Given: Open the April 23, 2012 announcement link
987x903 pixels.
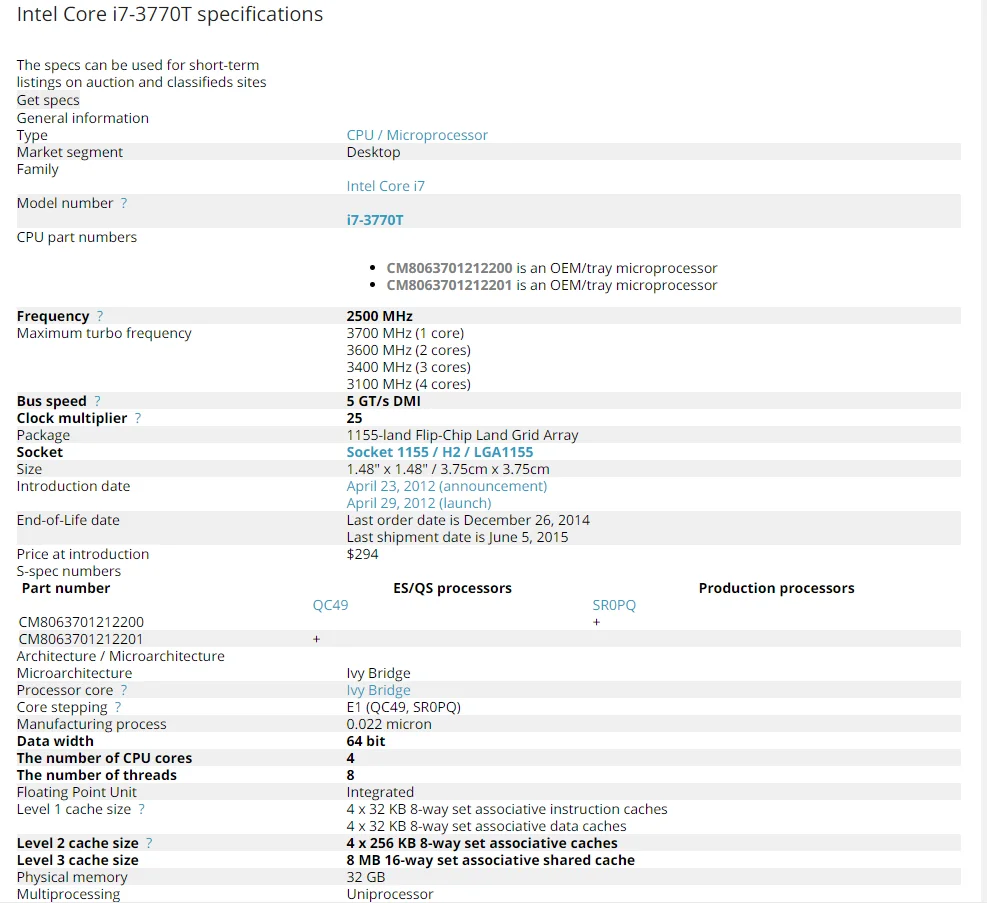Looking at the screenshot, I should point(446,486).
